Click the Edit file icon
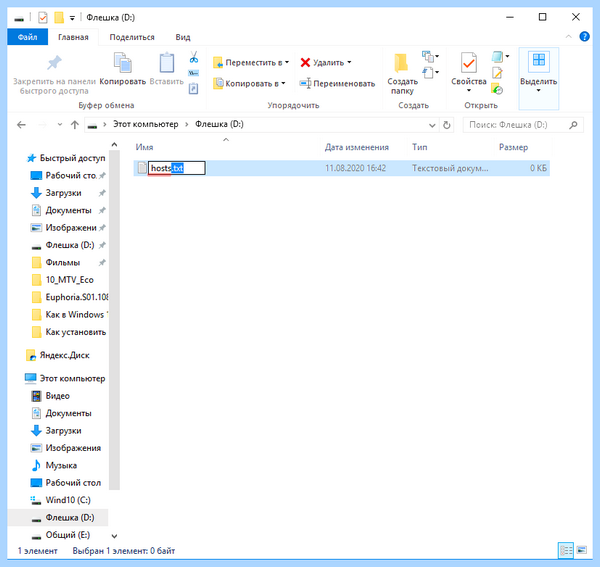Image resolution: width=600 pixels, height=567 pixels. (497, 73)
